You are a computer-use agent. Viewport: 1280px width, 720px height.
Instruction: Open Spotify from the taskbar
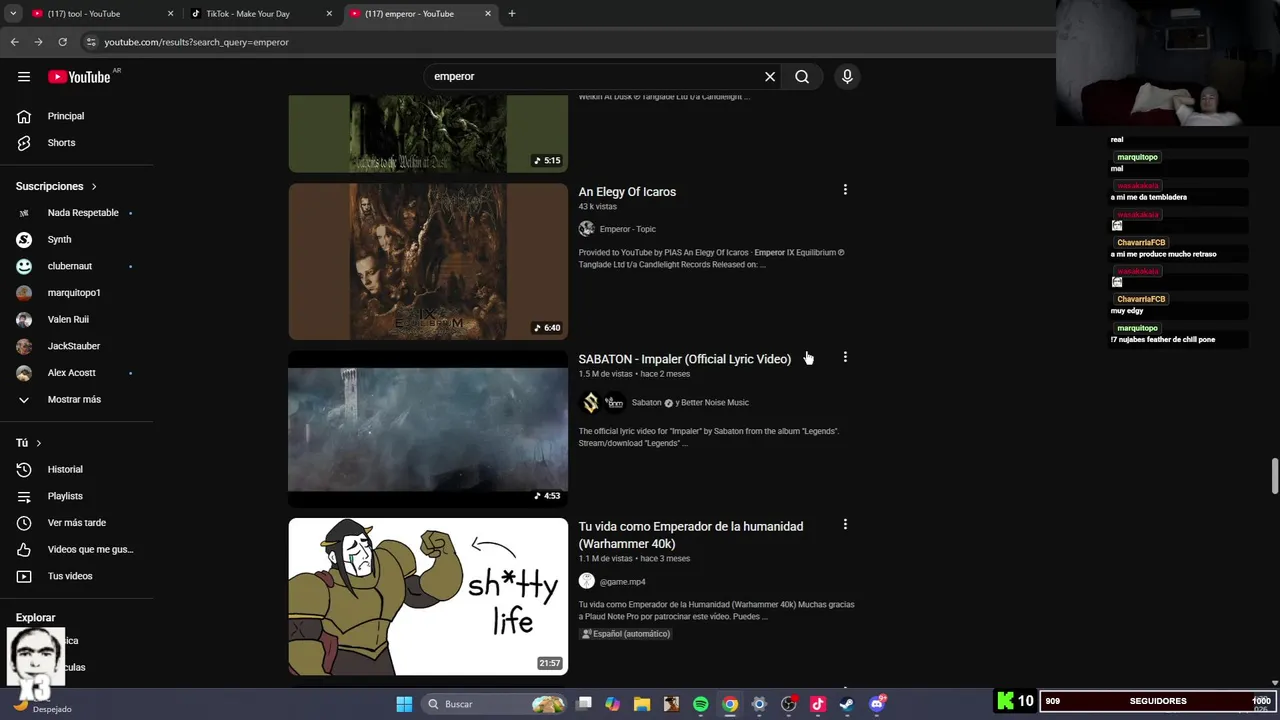(701, 704)
